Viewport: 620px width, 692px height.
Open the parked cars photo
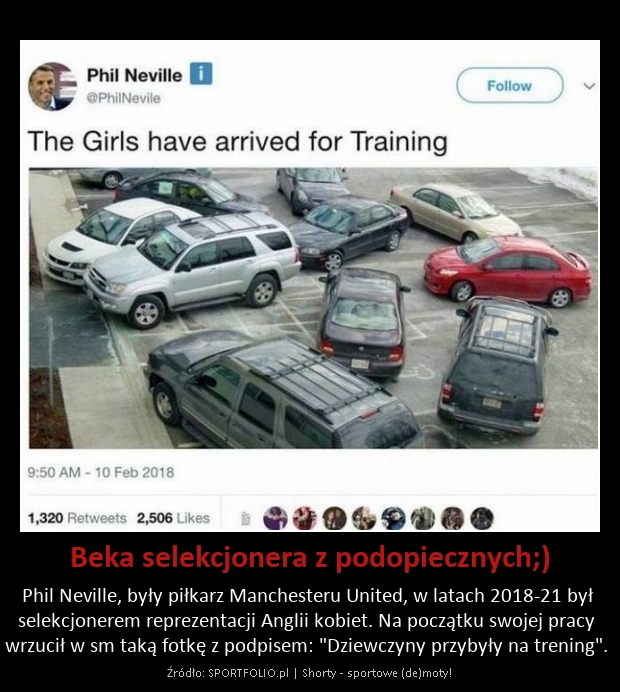point(313,308)
